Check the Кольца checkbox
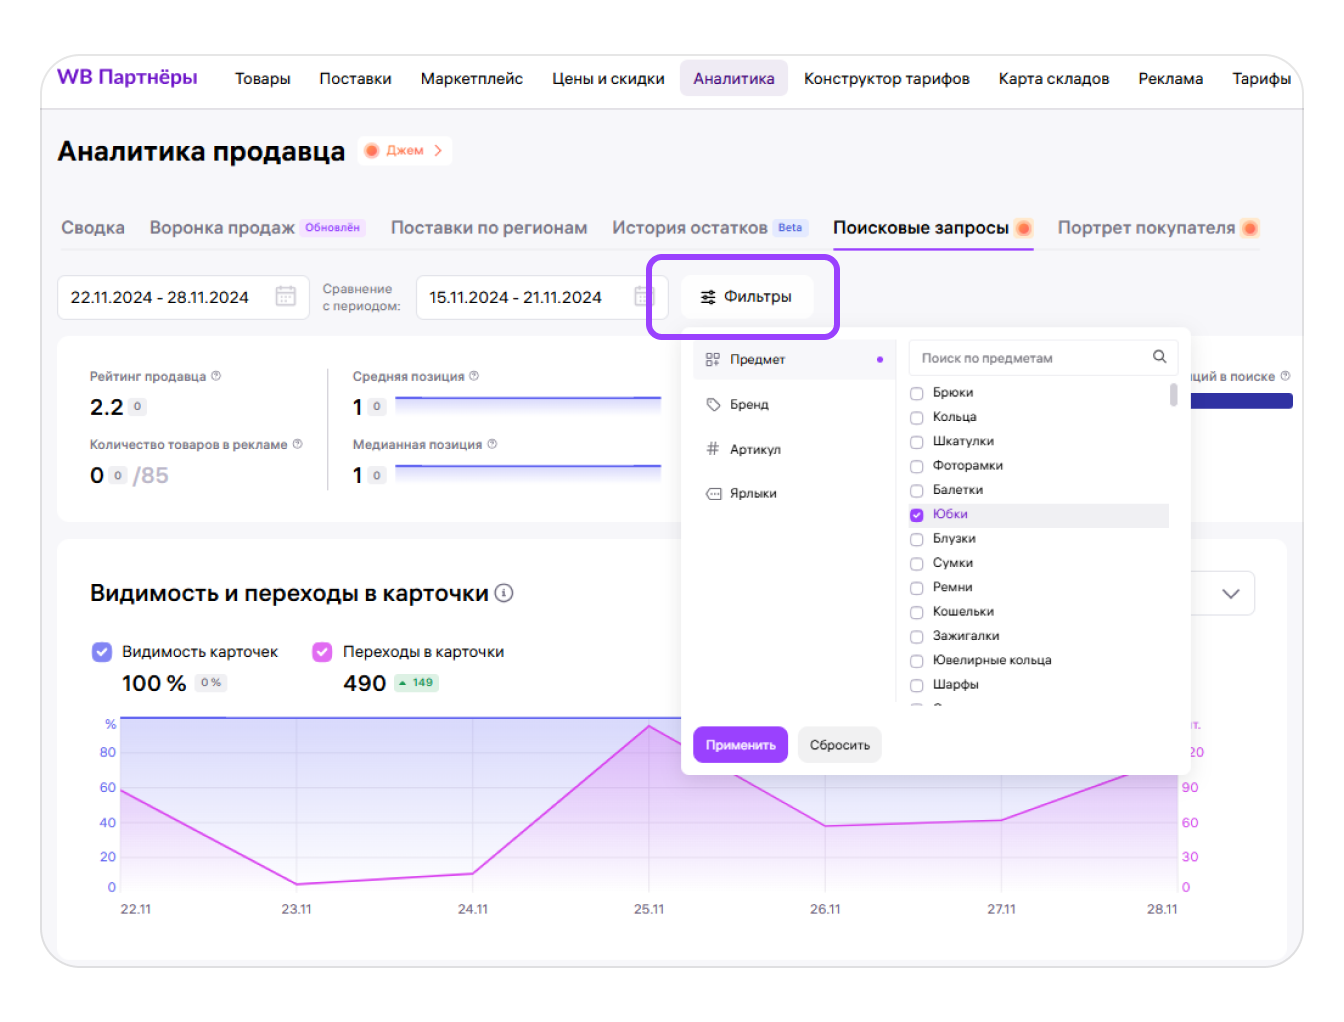Screen dimensions: 1344x1022 [916, 417]
